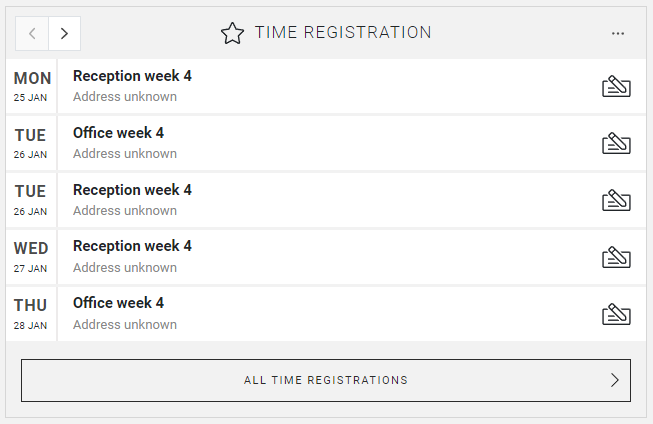Image resolution: width=653 pixels, height=424 pixels.
Task: Click the star icon beside Time Registration
Action: [x=232, y=33]
